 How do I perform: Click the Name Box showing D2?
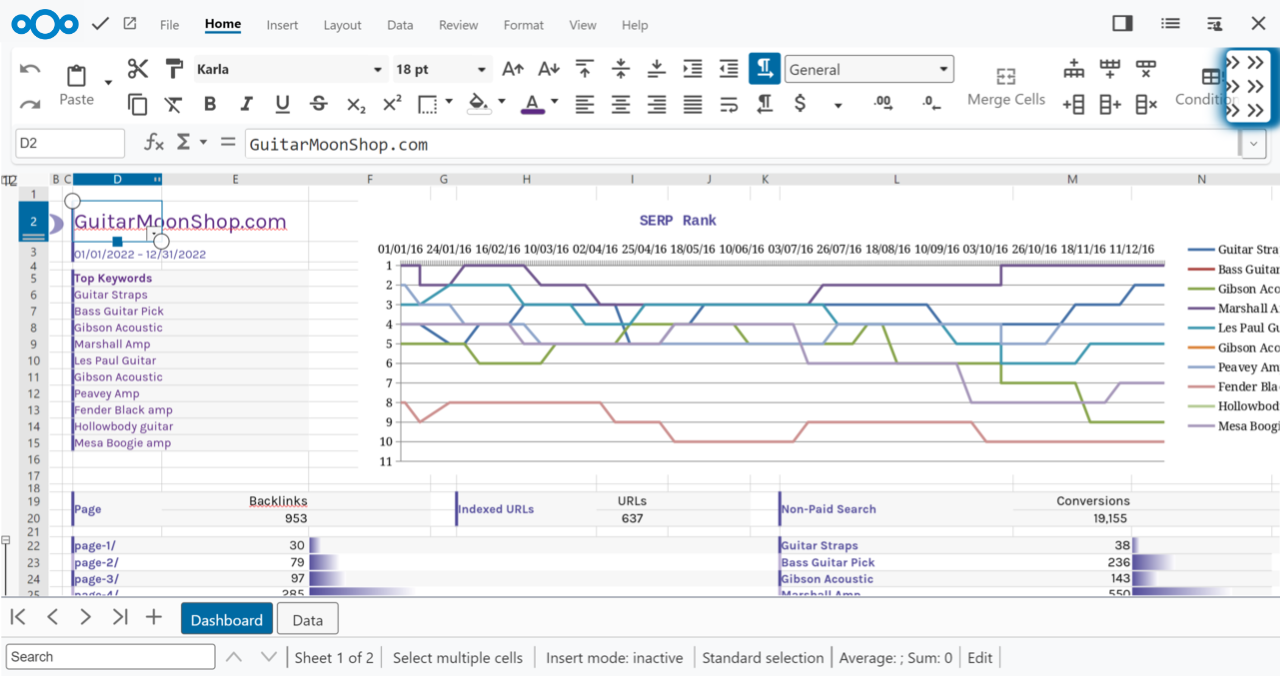pos(70,143)
